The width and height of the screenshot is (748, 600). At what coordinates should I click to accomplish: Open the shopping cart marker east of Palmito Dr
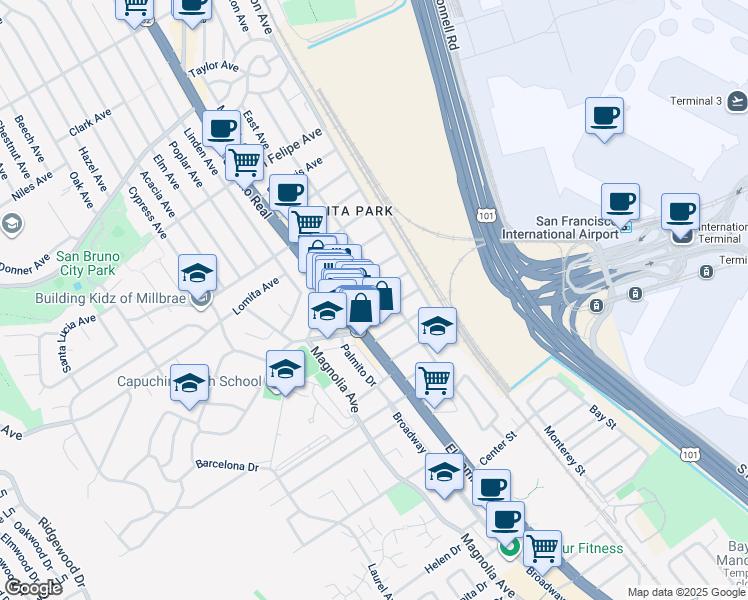pos(434,384)
